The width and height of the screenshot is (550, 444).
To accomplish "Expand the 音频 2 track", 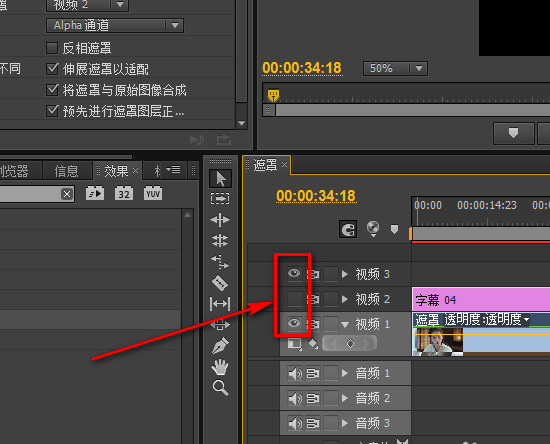I will [345, 398].
